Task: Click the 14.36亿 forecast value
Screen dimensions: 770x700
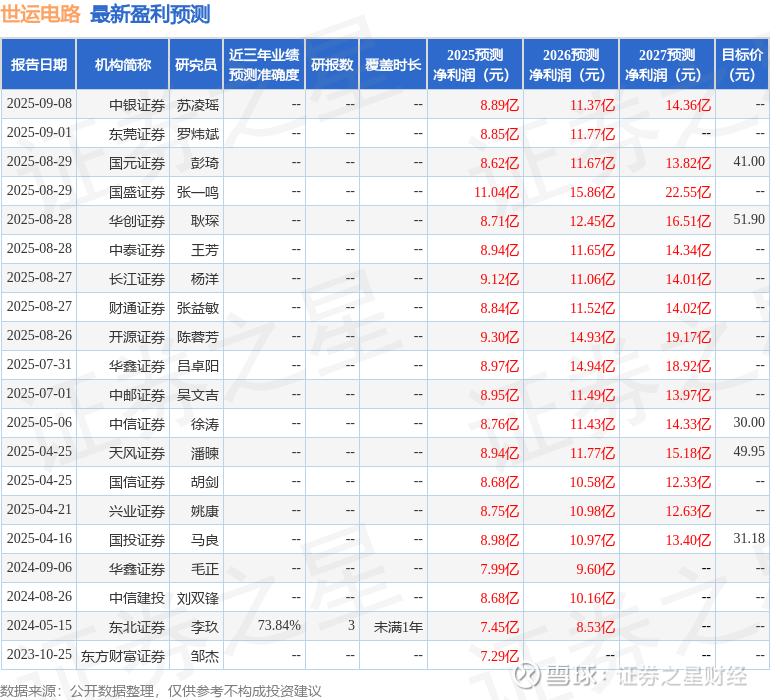Action: pyautogui.click(x=688, y=105)
